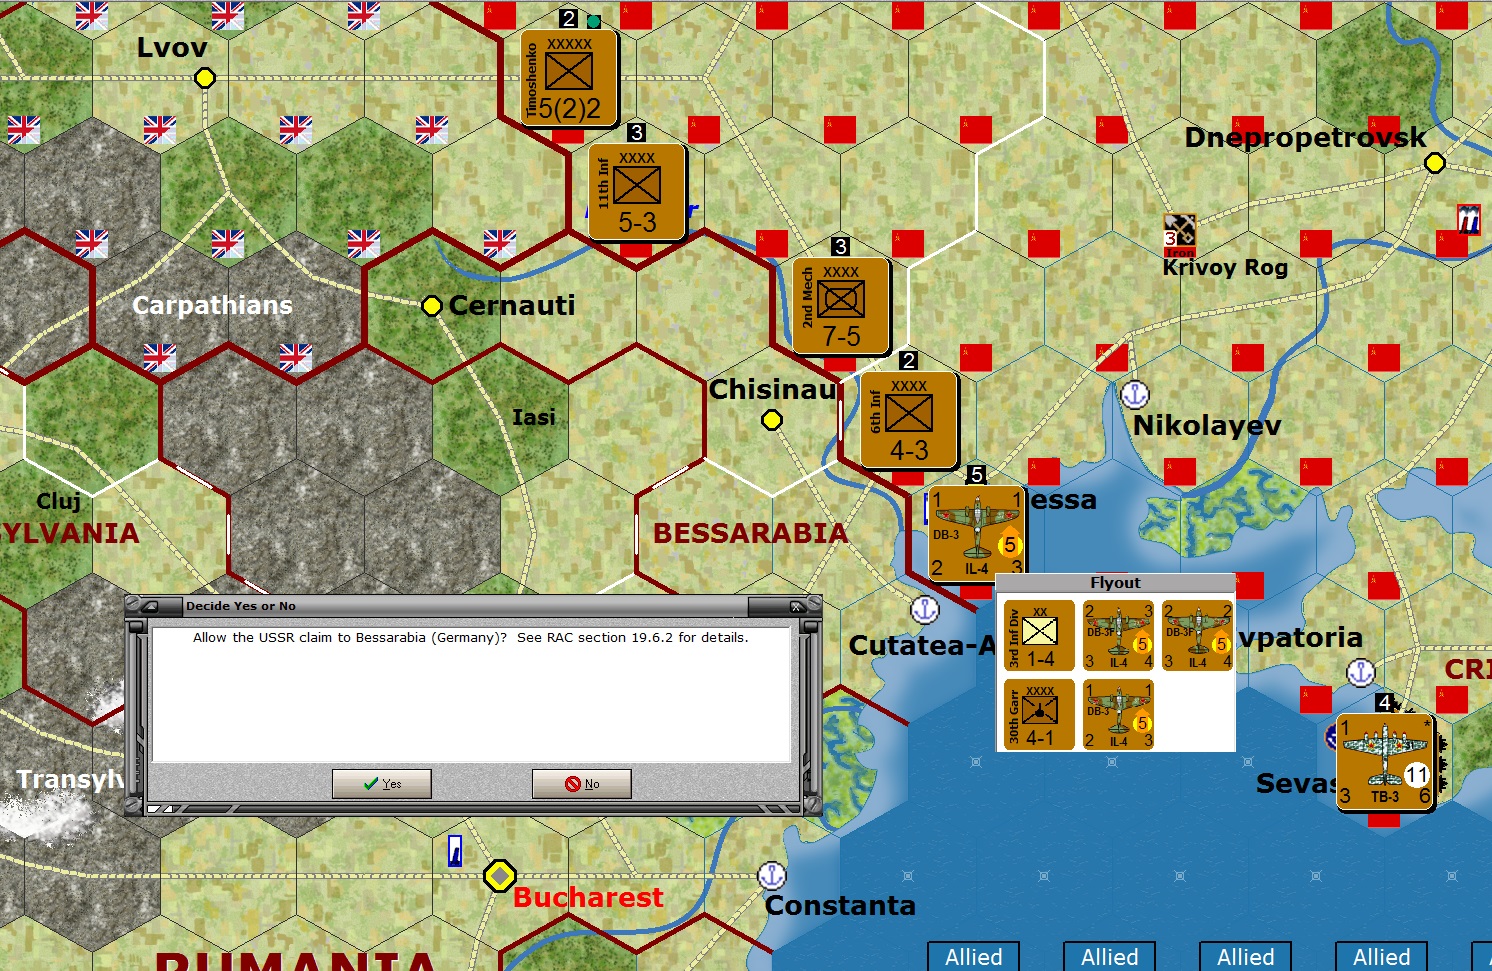Click stack count 2 above Timoshenko counter
Screen dimensions: 1492x971
(x=569, y=19)
